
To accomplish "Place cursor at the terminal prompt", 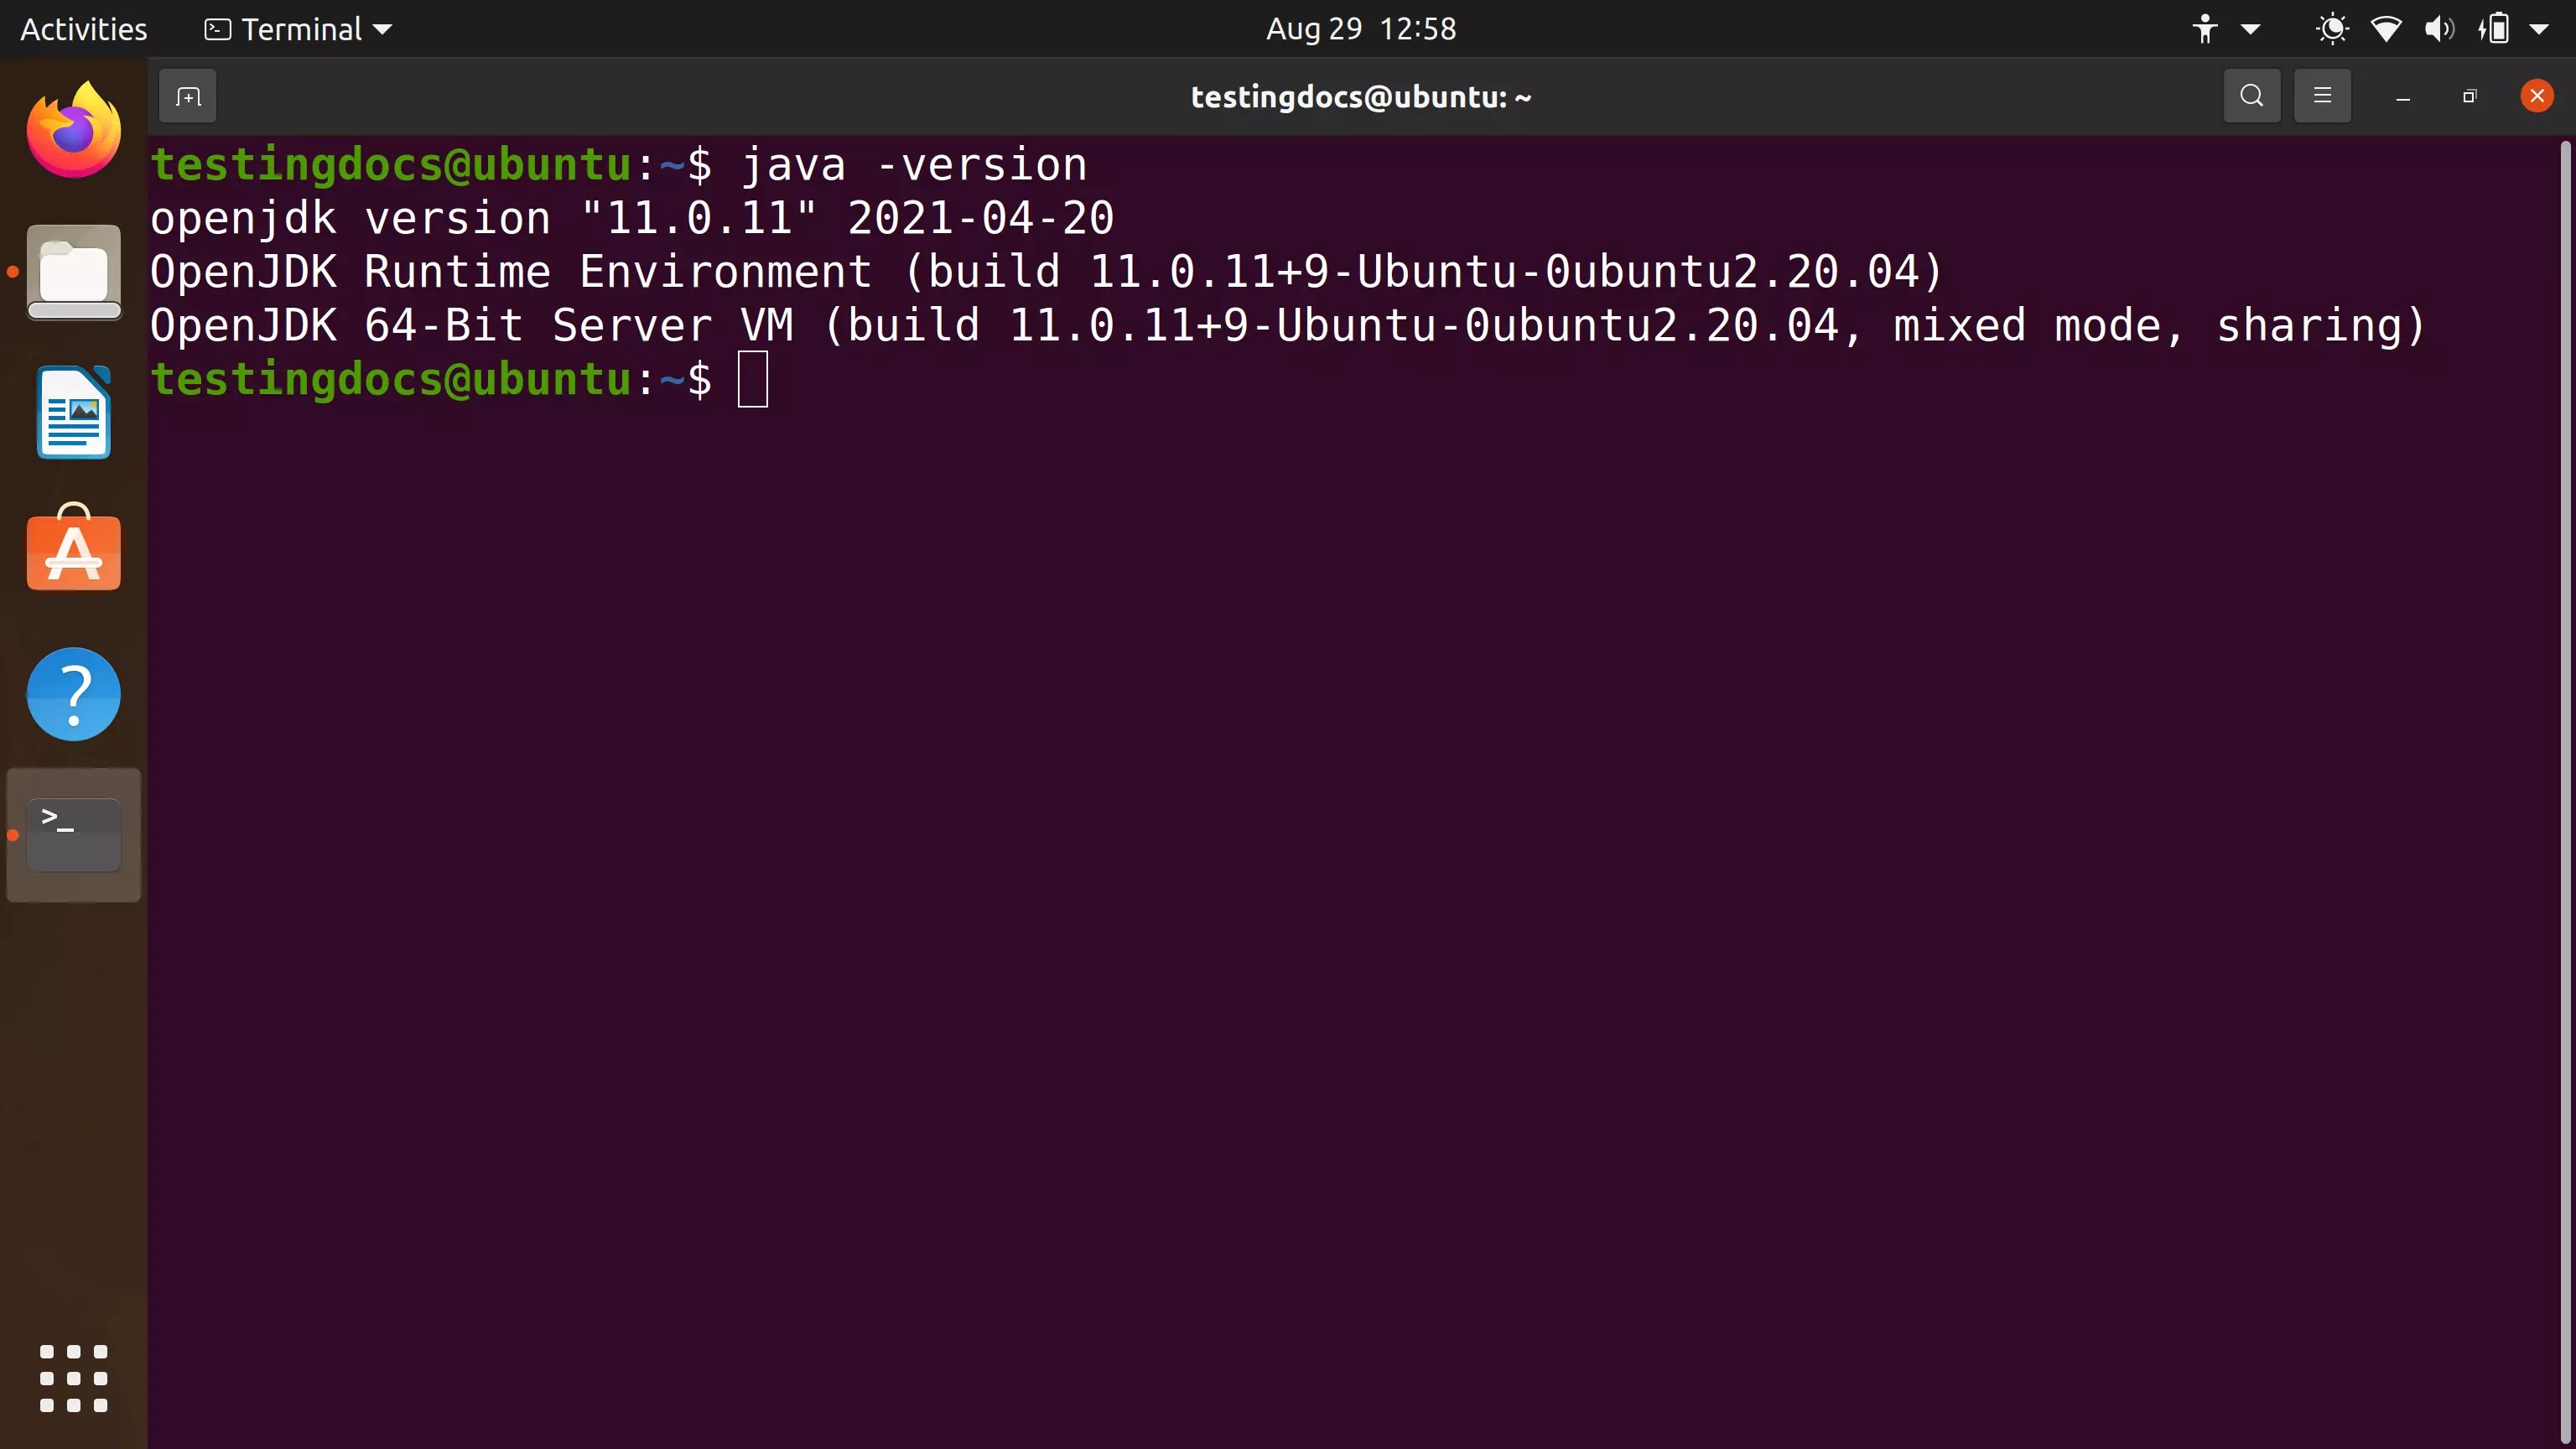I will [752, 379].
